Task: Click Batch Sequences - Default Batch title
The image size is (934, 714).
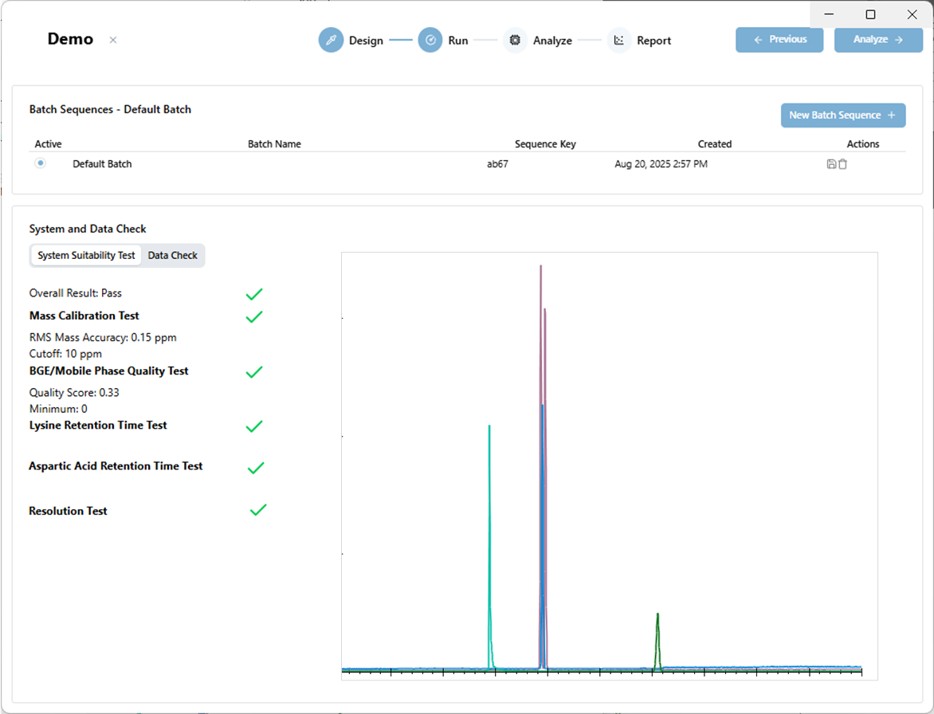Action: [110, 110]
